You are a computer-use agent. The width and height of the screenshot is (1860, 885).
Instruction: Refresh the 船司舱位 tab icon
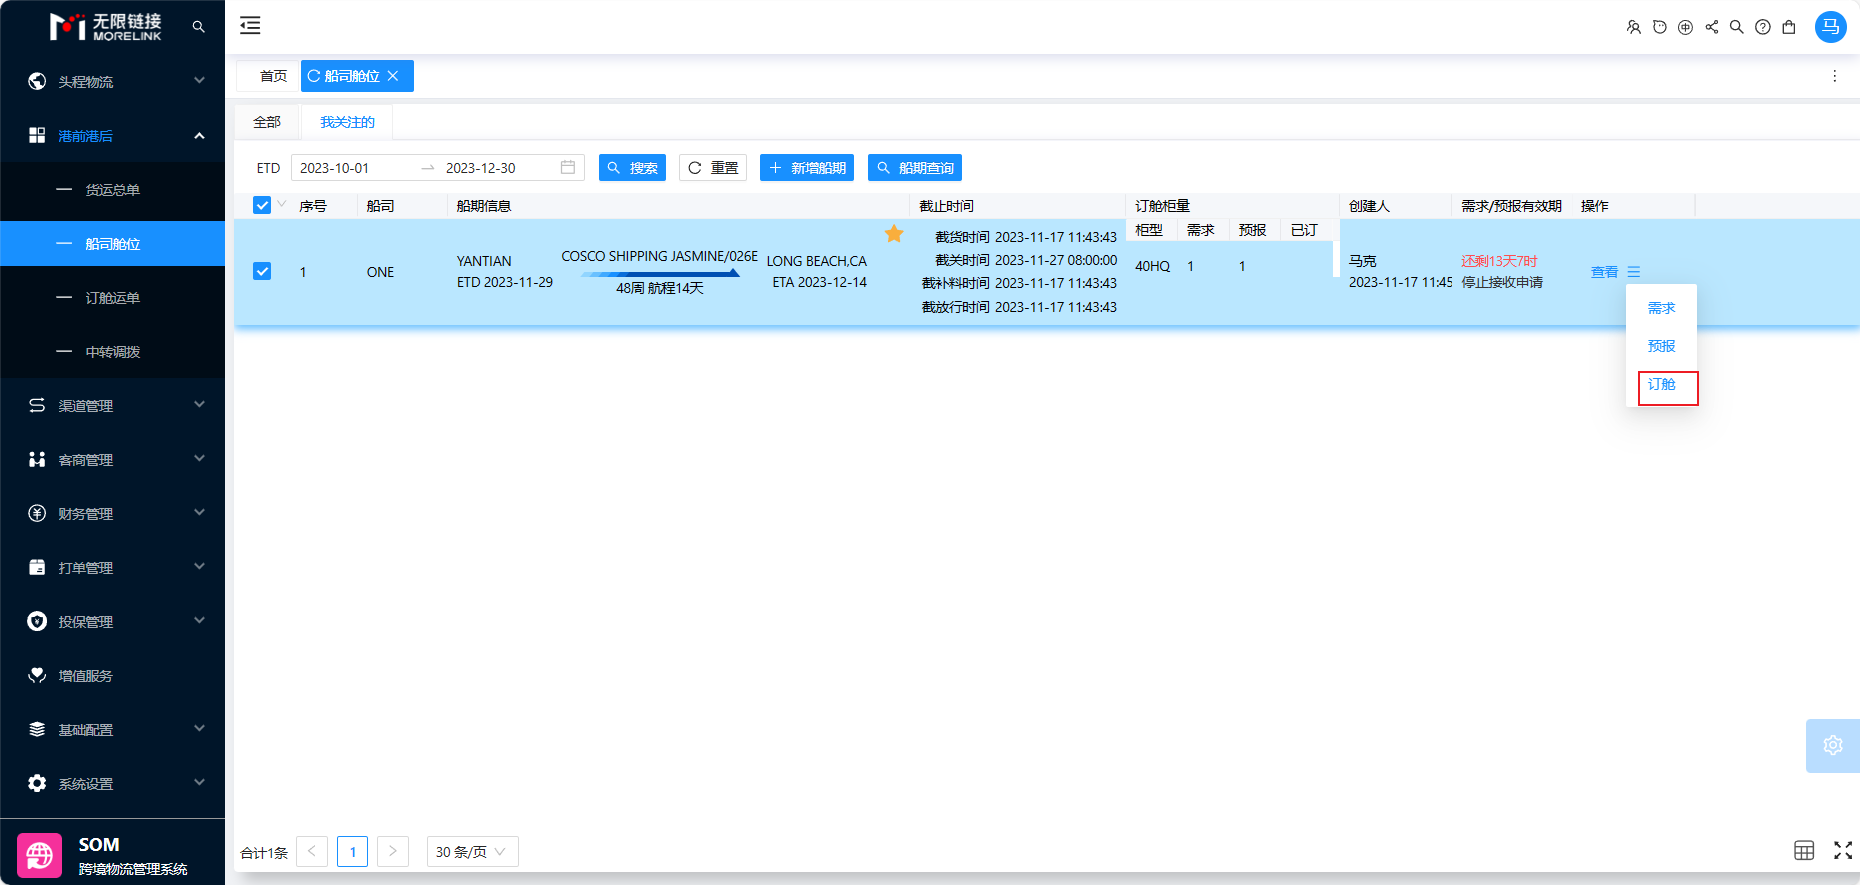pos(314,76)
